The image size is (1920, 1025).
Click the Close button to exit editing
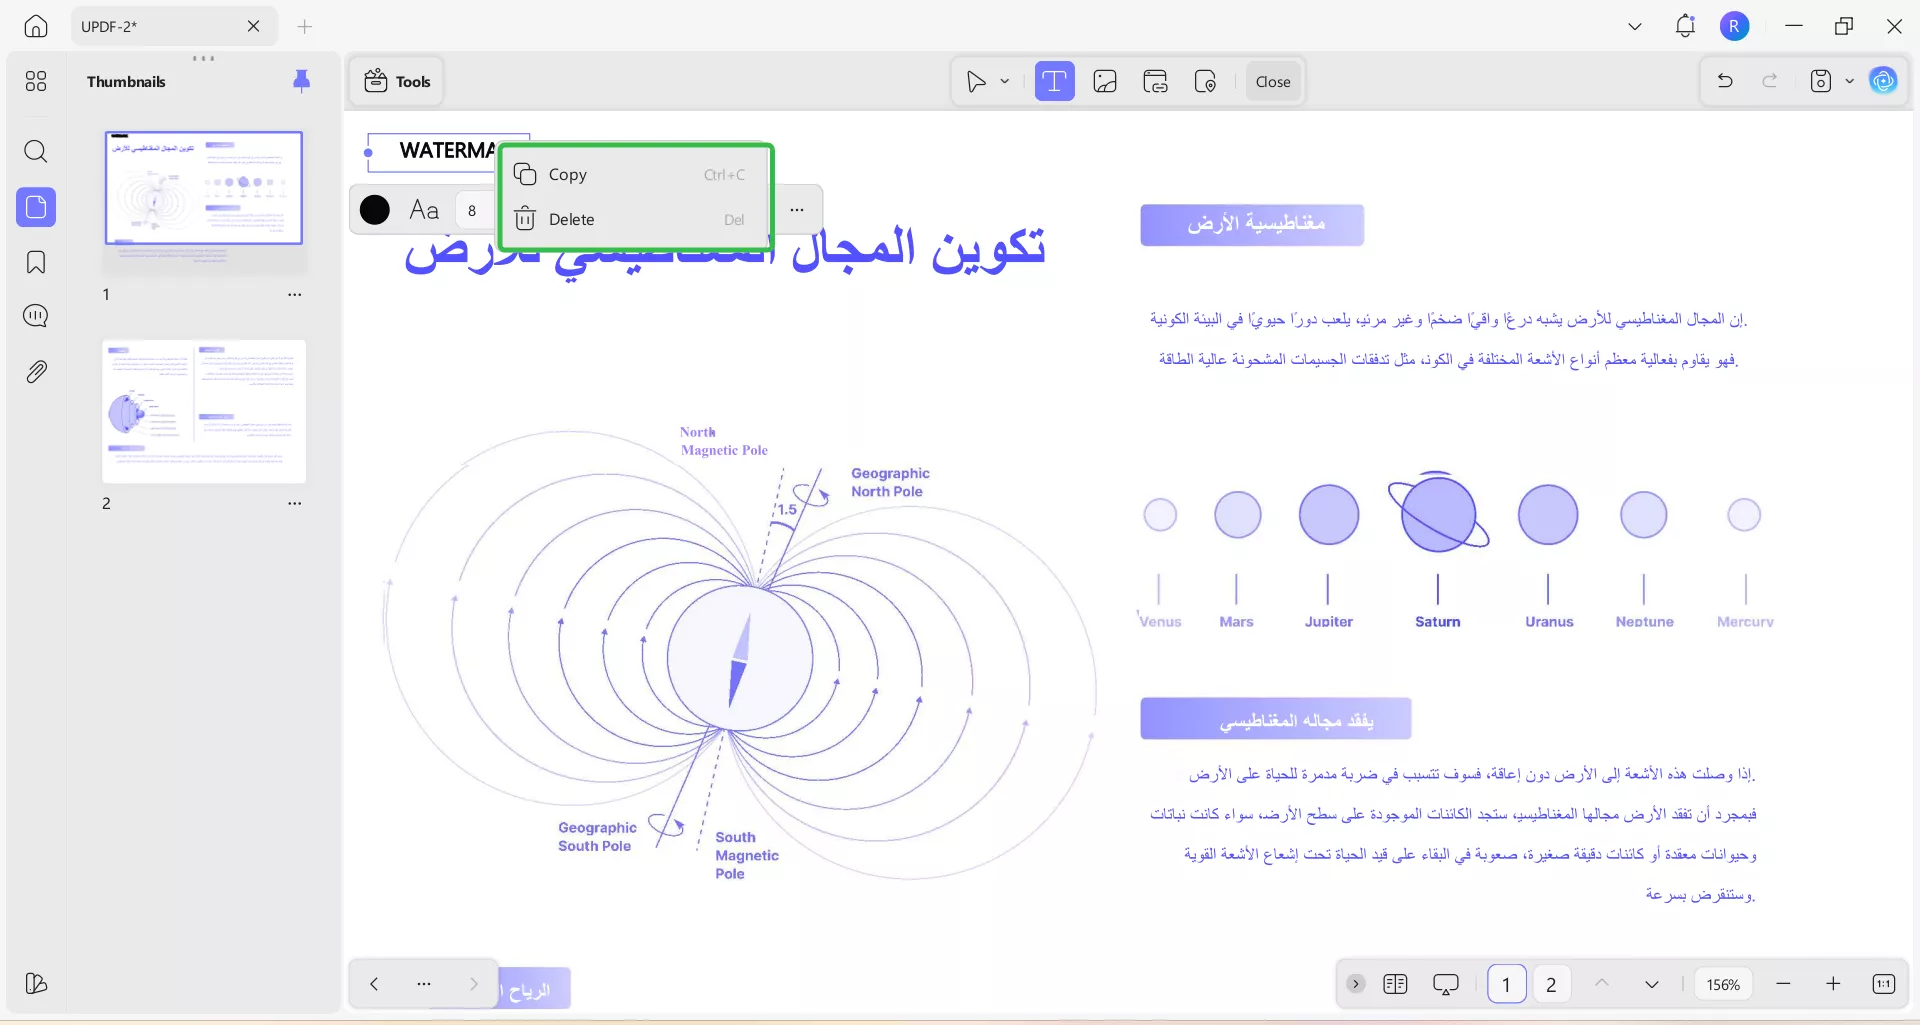point(1272,81)
